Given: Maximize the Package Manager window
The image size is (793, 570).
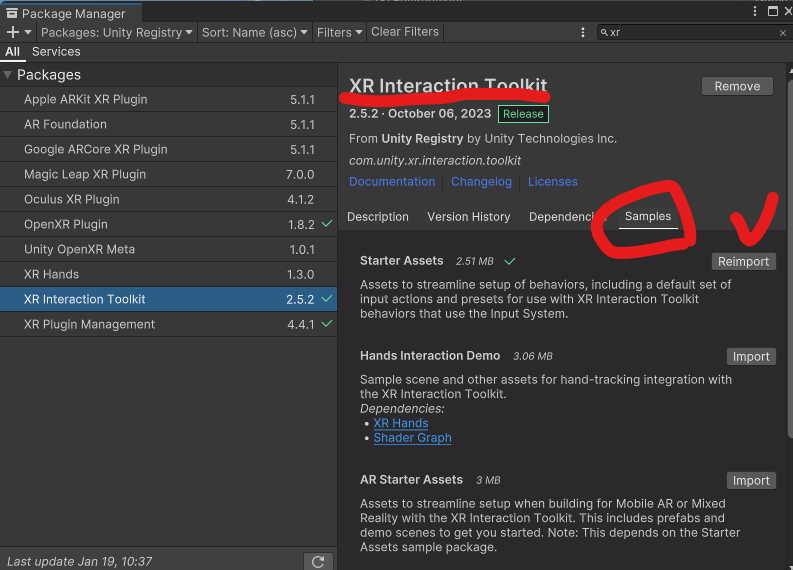Looking at the screenshot, I should (773, 11).
